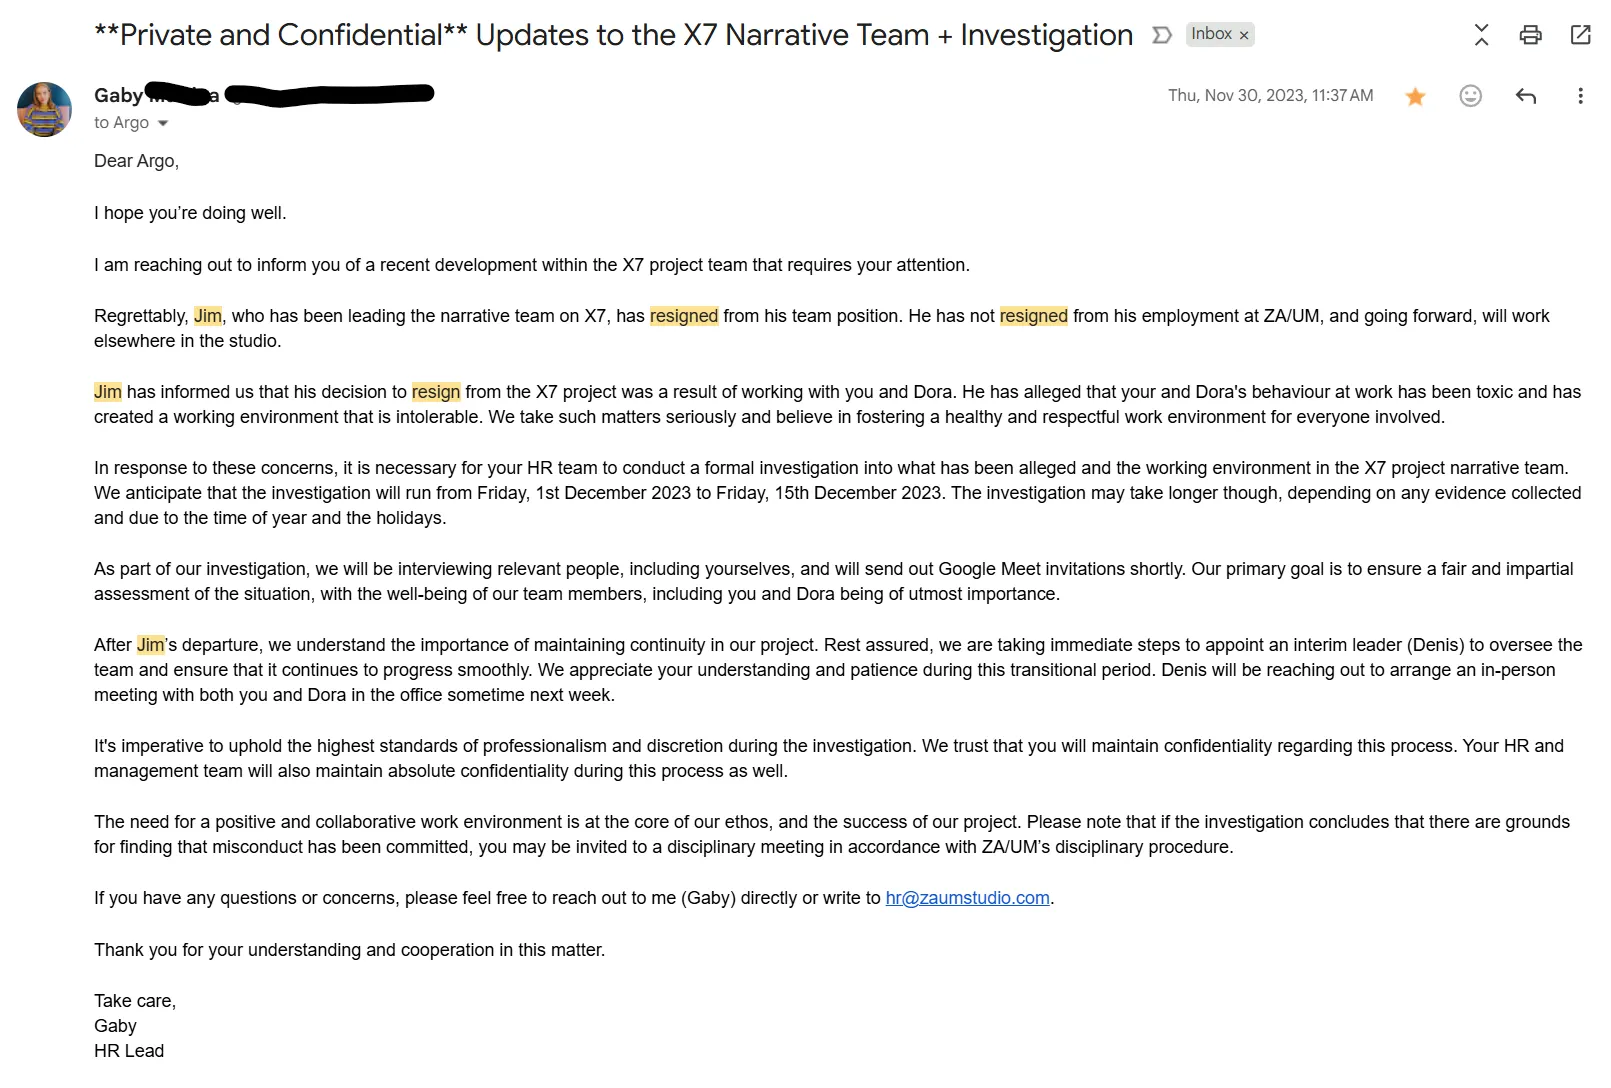This screenshot has width=1611, height=1088.
Task: Unstar the email with the orange star
Action: click(x=1415, y=96)
